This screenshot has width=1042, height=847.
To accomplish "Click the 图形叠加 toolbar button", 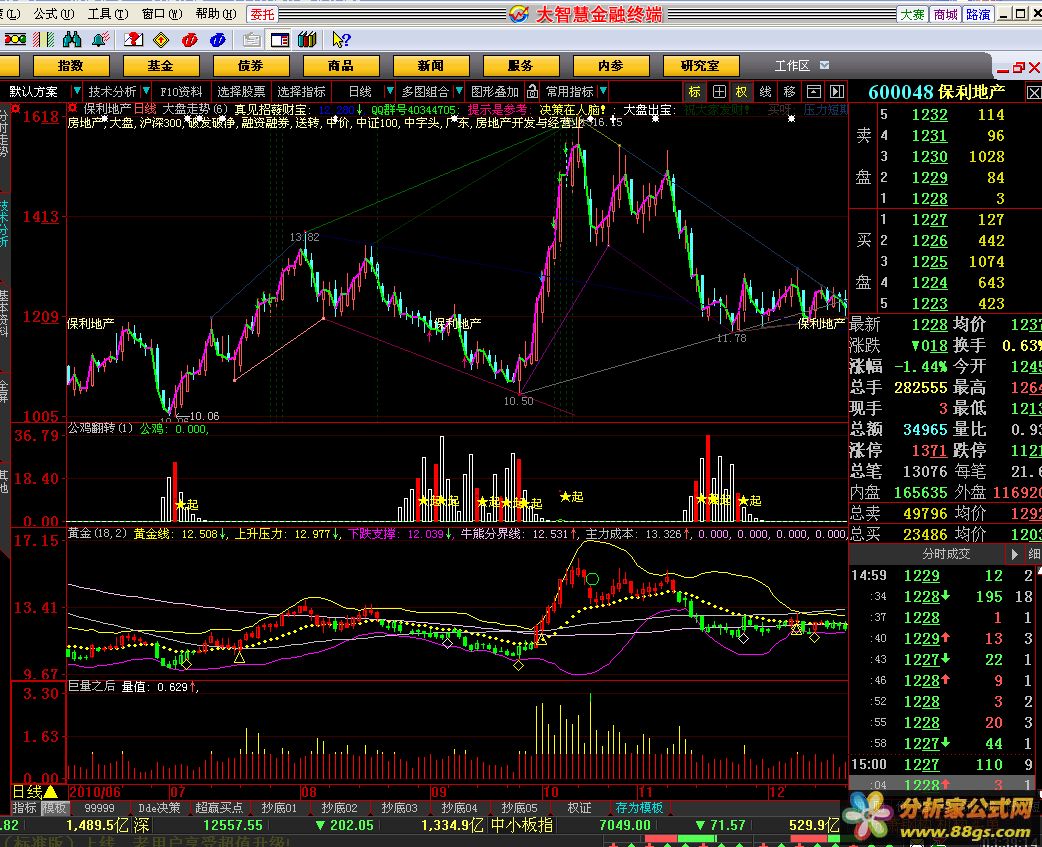I will pyautogui.click(x=494, y=91).
